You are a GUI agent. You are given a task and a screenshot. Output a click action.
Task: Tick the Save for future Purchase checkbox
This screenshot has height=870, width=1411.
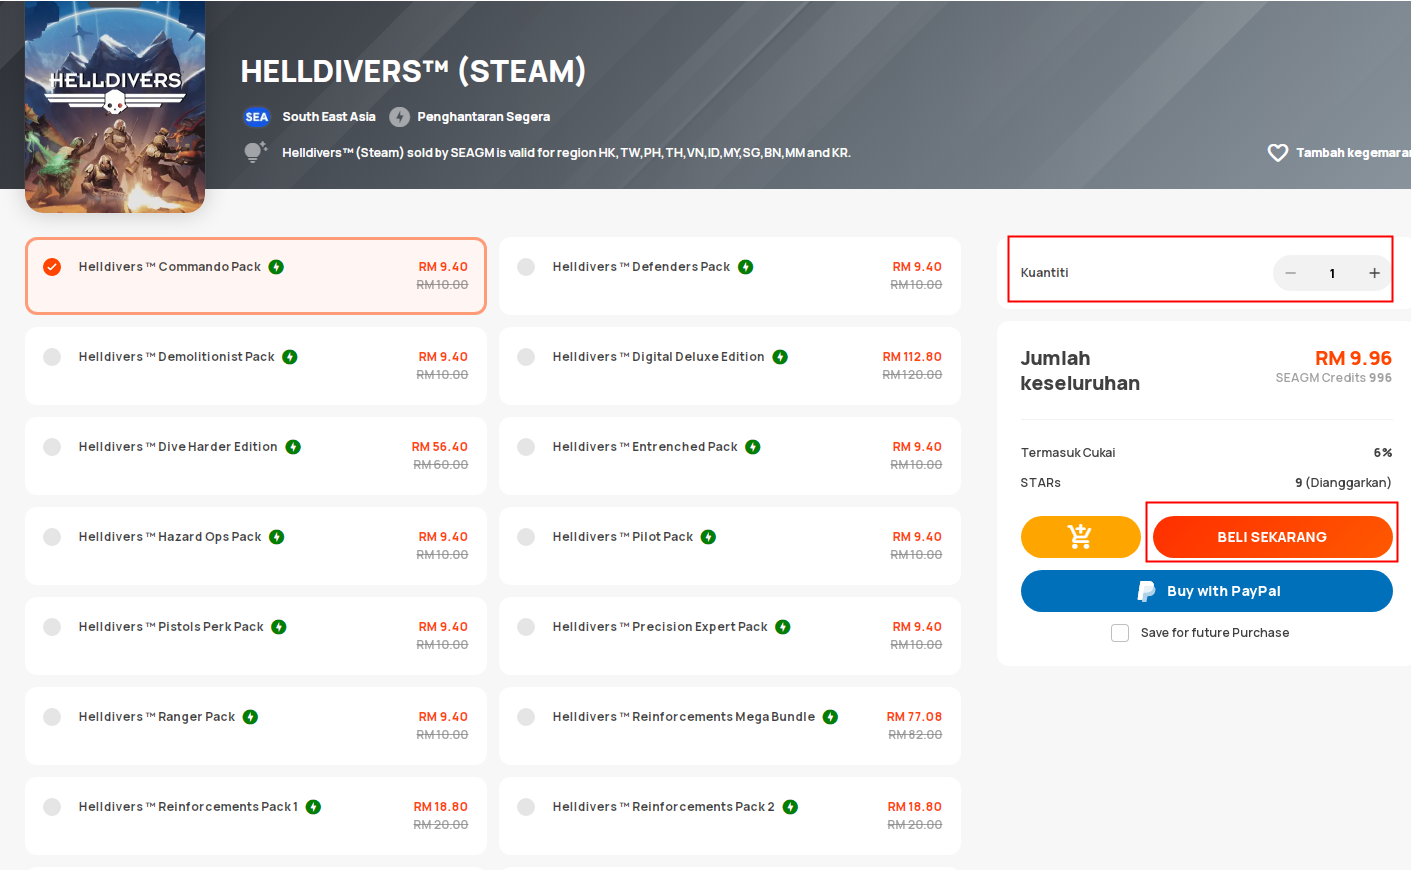tap(1120, 633)
